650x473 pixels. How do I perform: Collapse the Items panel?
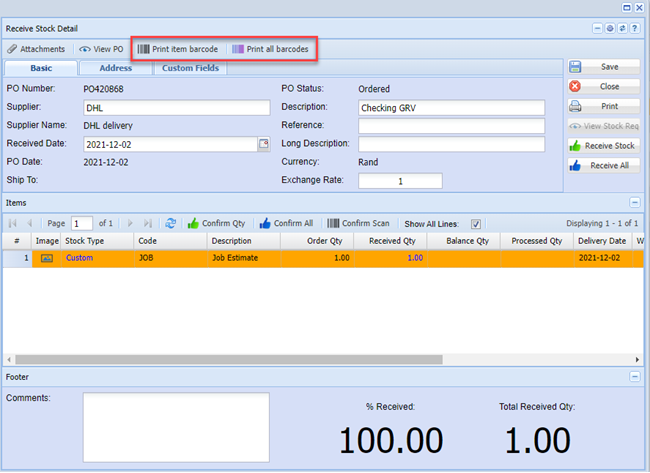tap(634, 203)
